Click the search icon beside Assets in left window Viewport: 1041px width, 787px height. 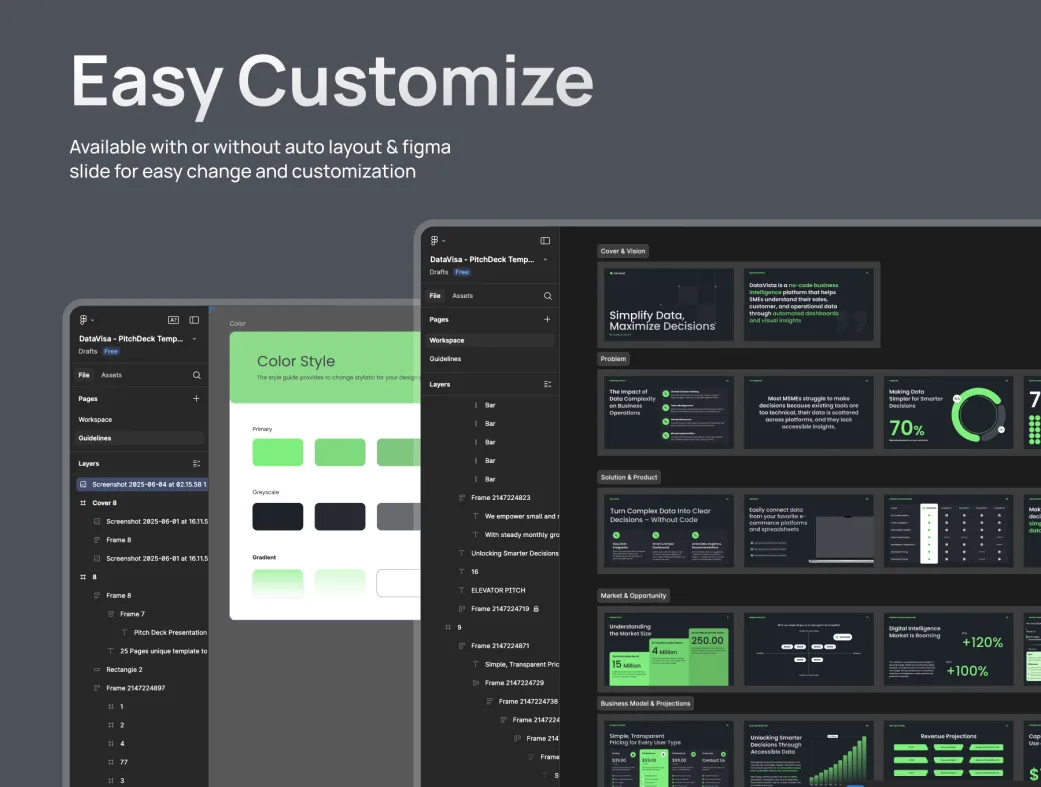[196, 375]
